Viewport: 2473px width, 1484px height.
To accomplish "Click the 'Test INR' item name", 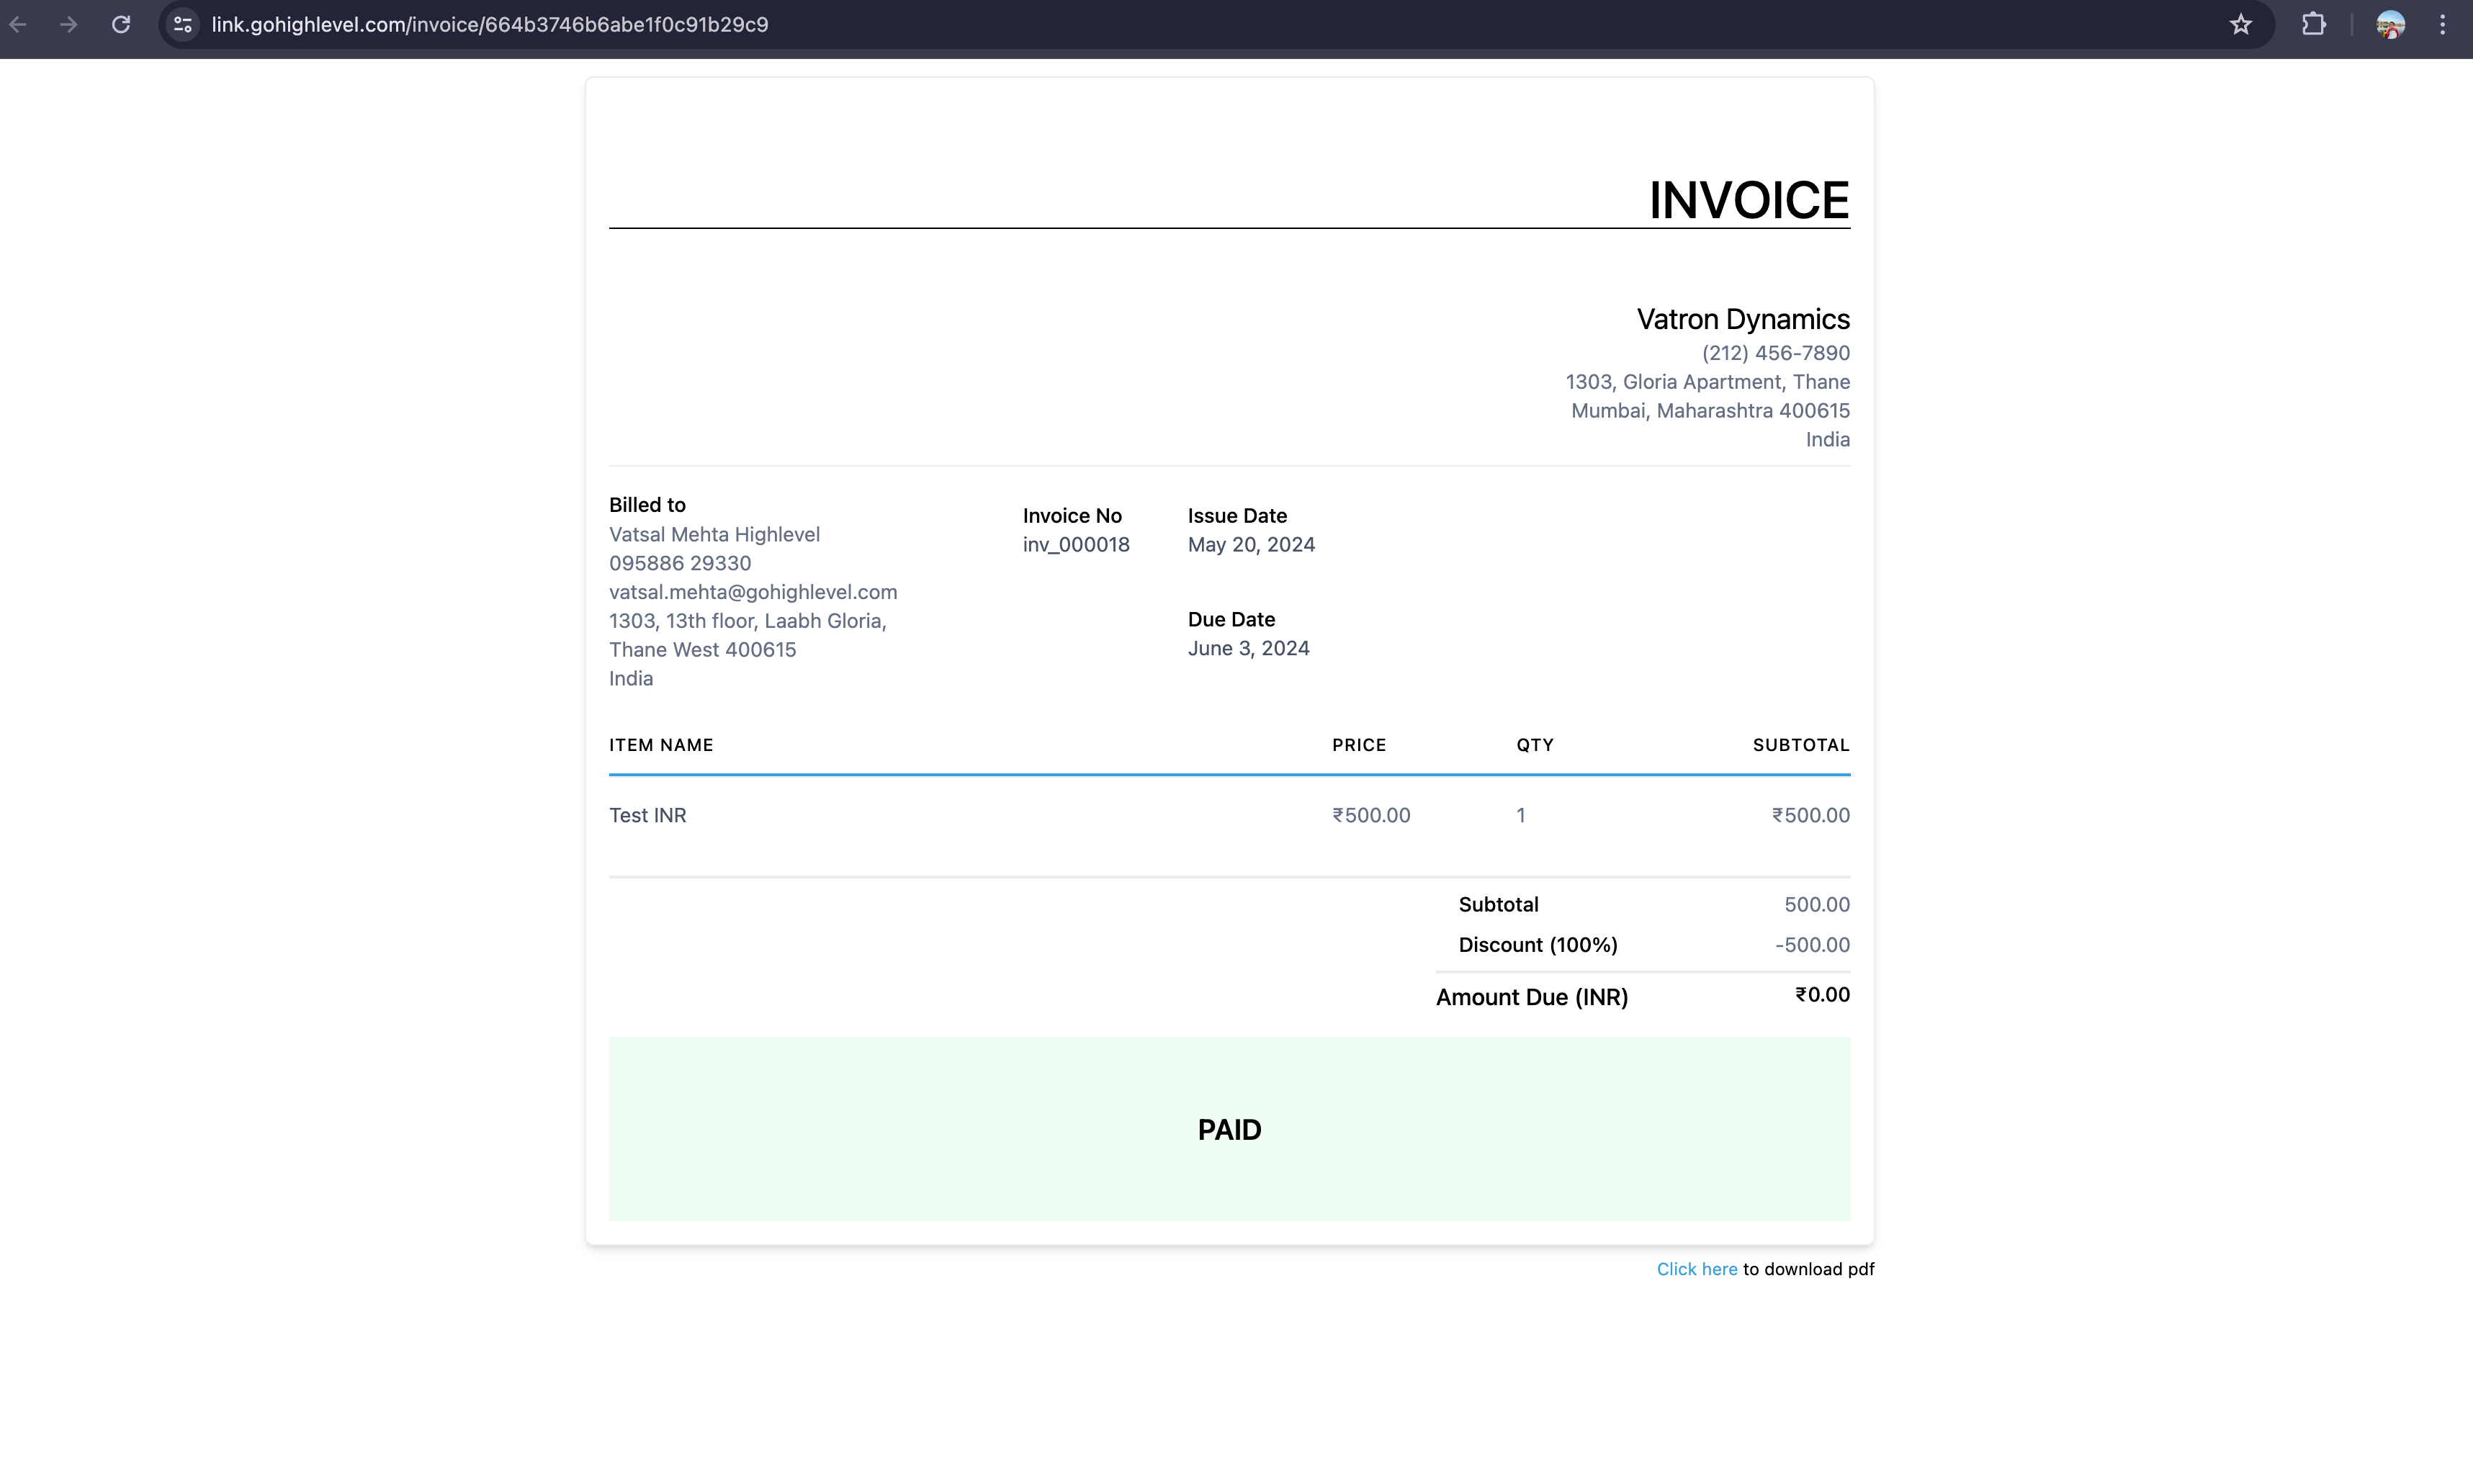I will click(x=647, y=816).
